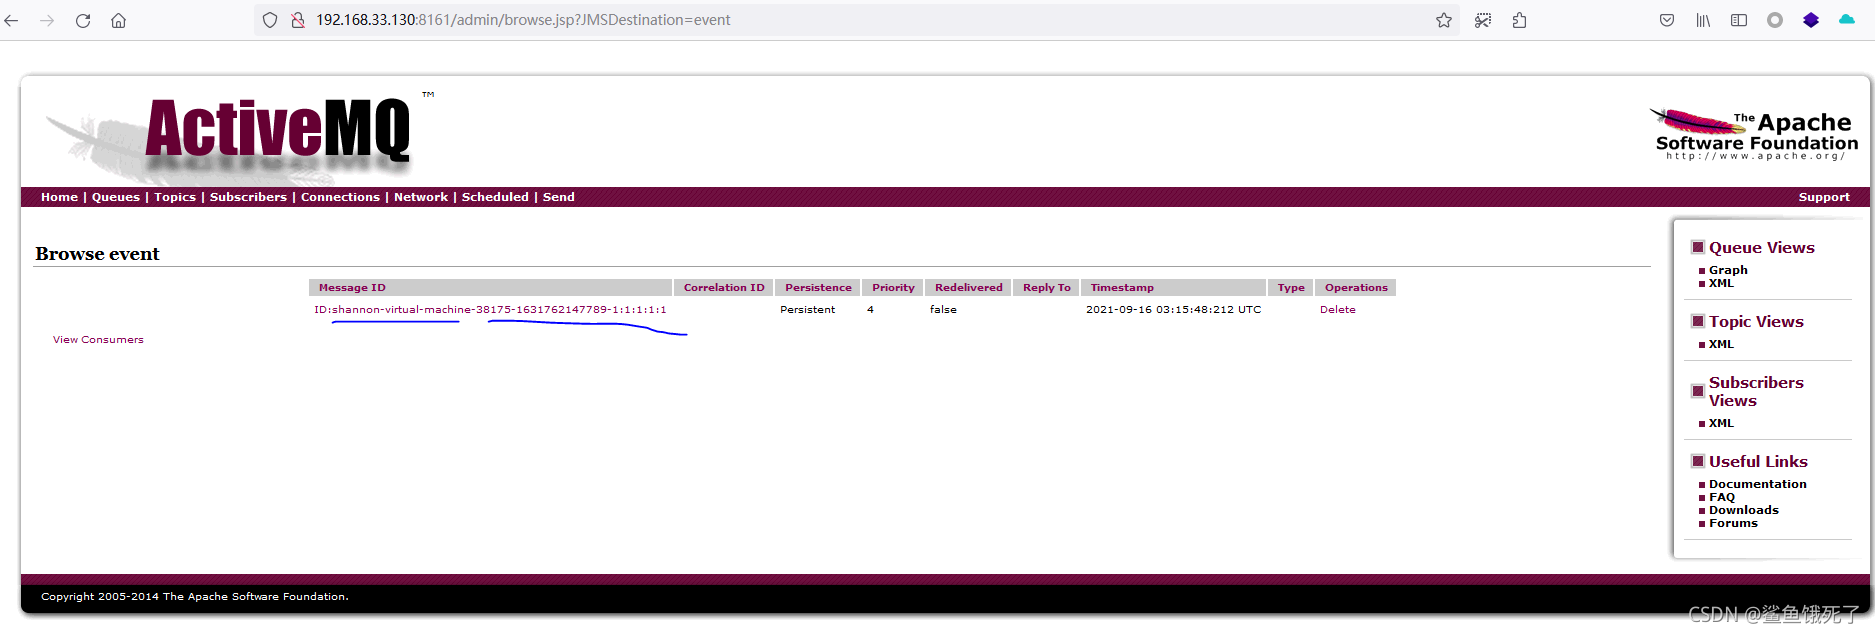Open the Connections menu item
1875x633 pixels.
(x=340, y=197)
